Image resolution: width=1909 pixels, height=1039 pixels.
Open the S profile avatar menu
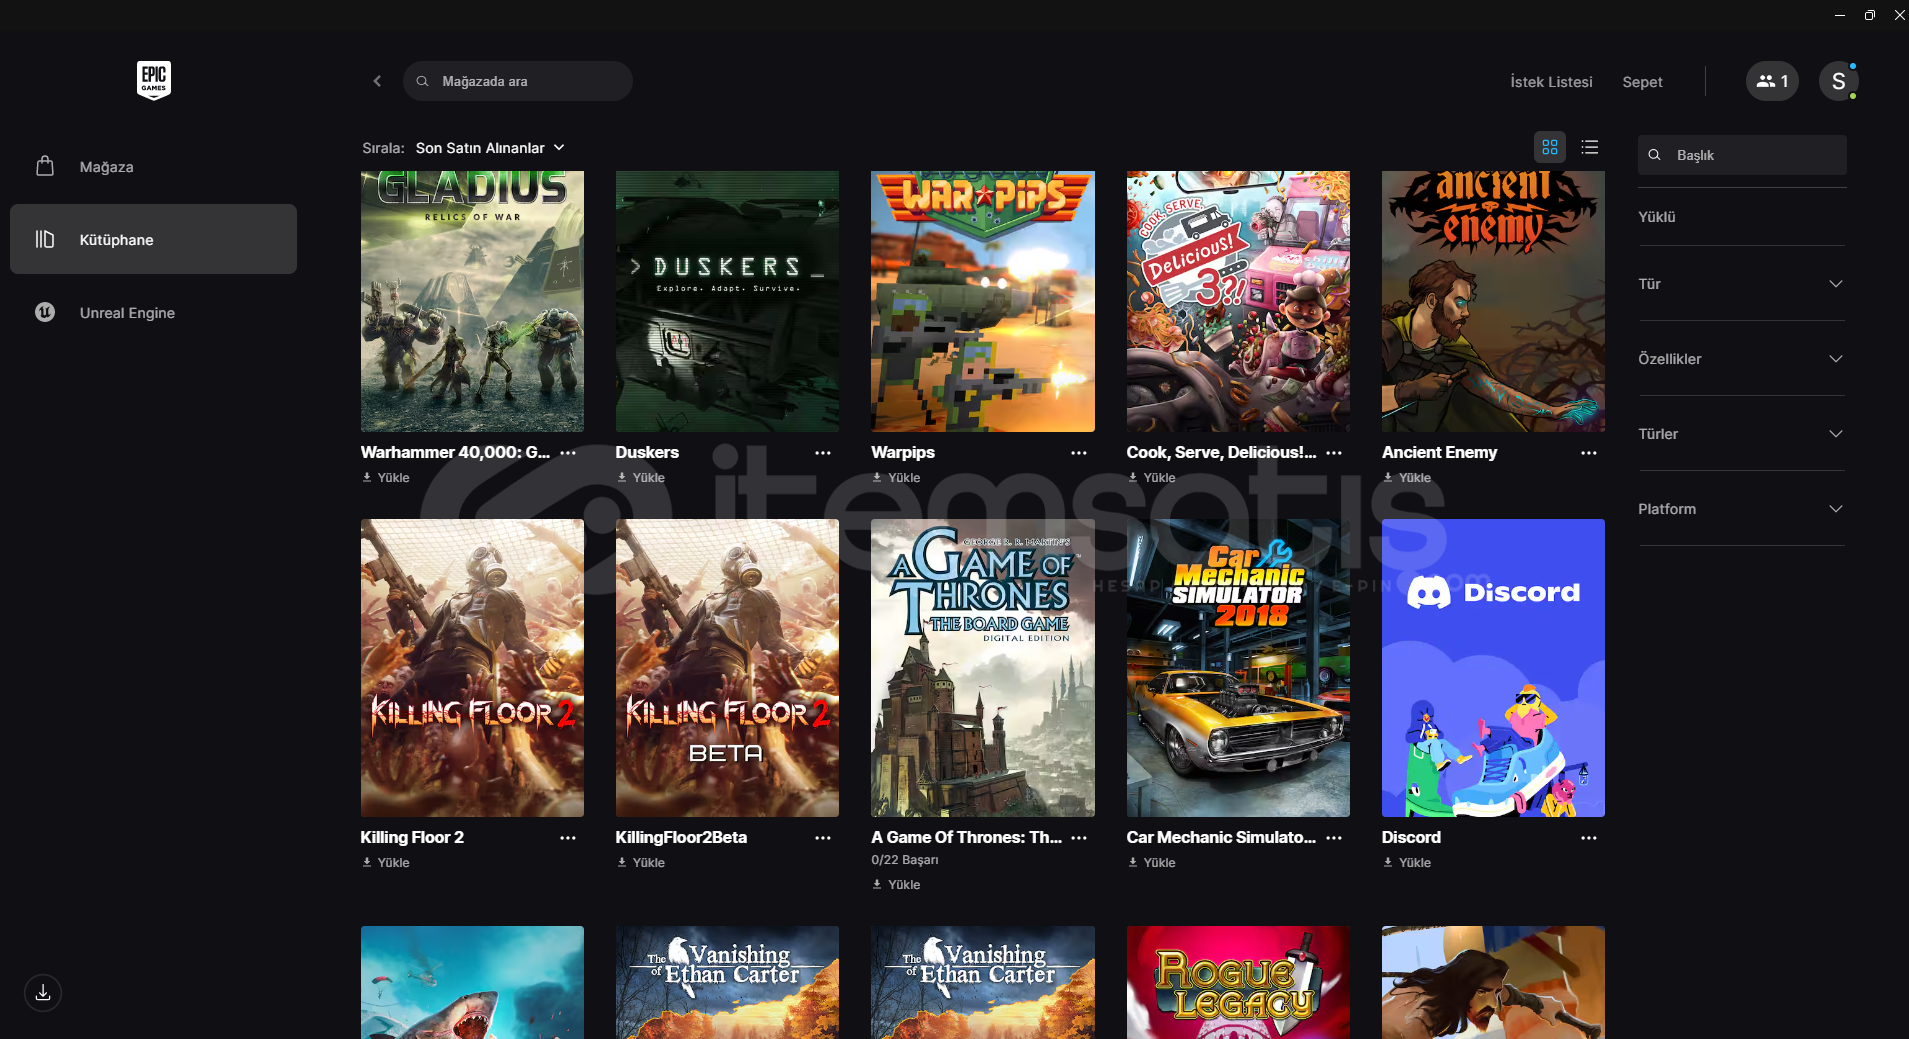[x=1838, y=81]
